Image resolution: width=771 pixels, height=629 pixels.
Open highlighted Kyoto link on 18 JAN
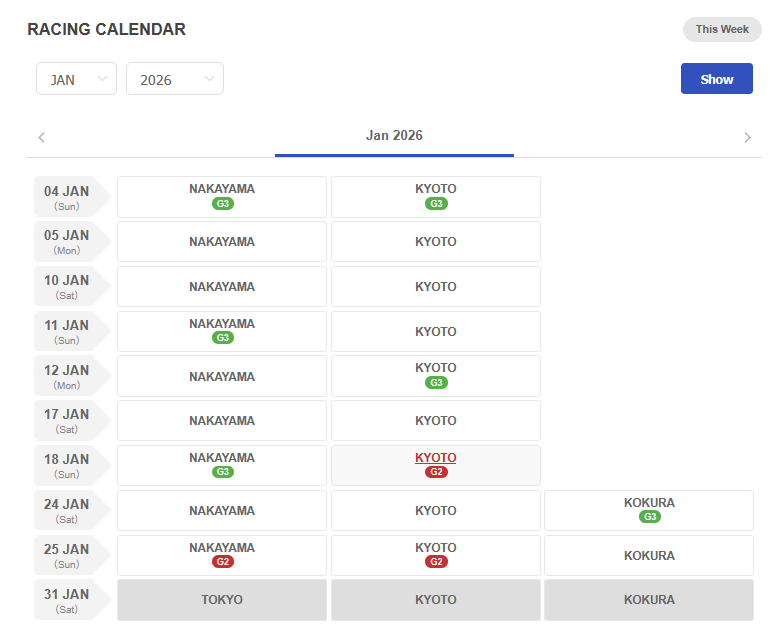[436, 458]
